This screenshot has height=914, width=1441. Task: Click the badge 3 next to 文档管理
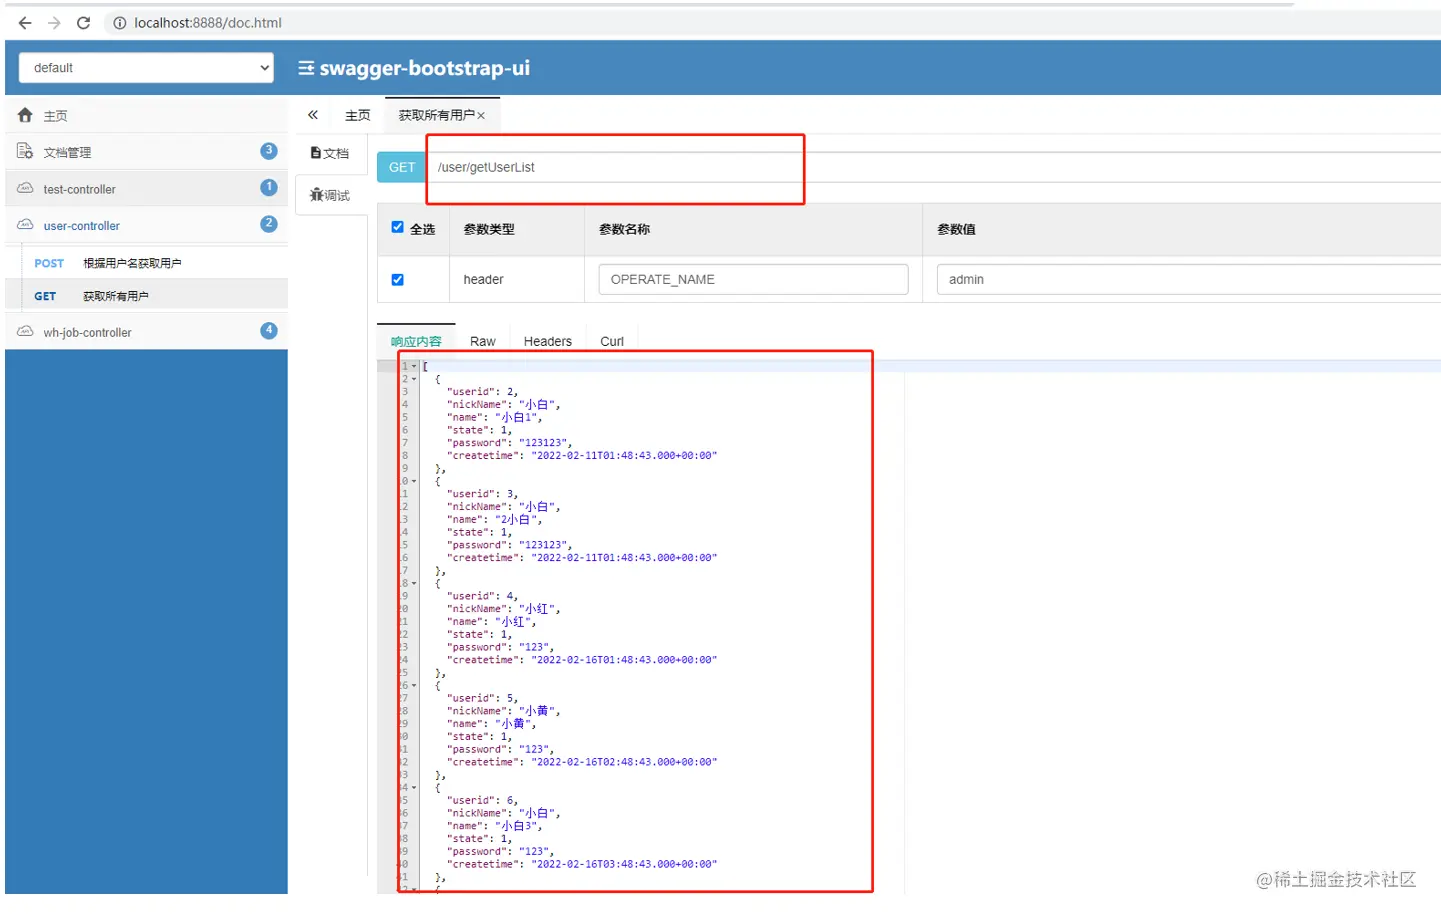coord(268,151)
